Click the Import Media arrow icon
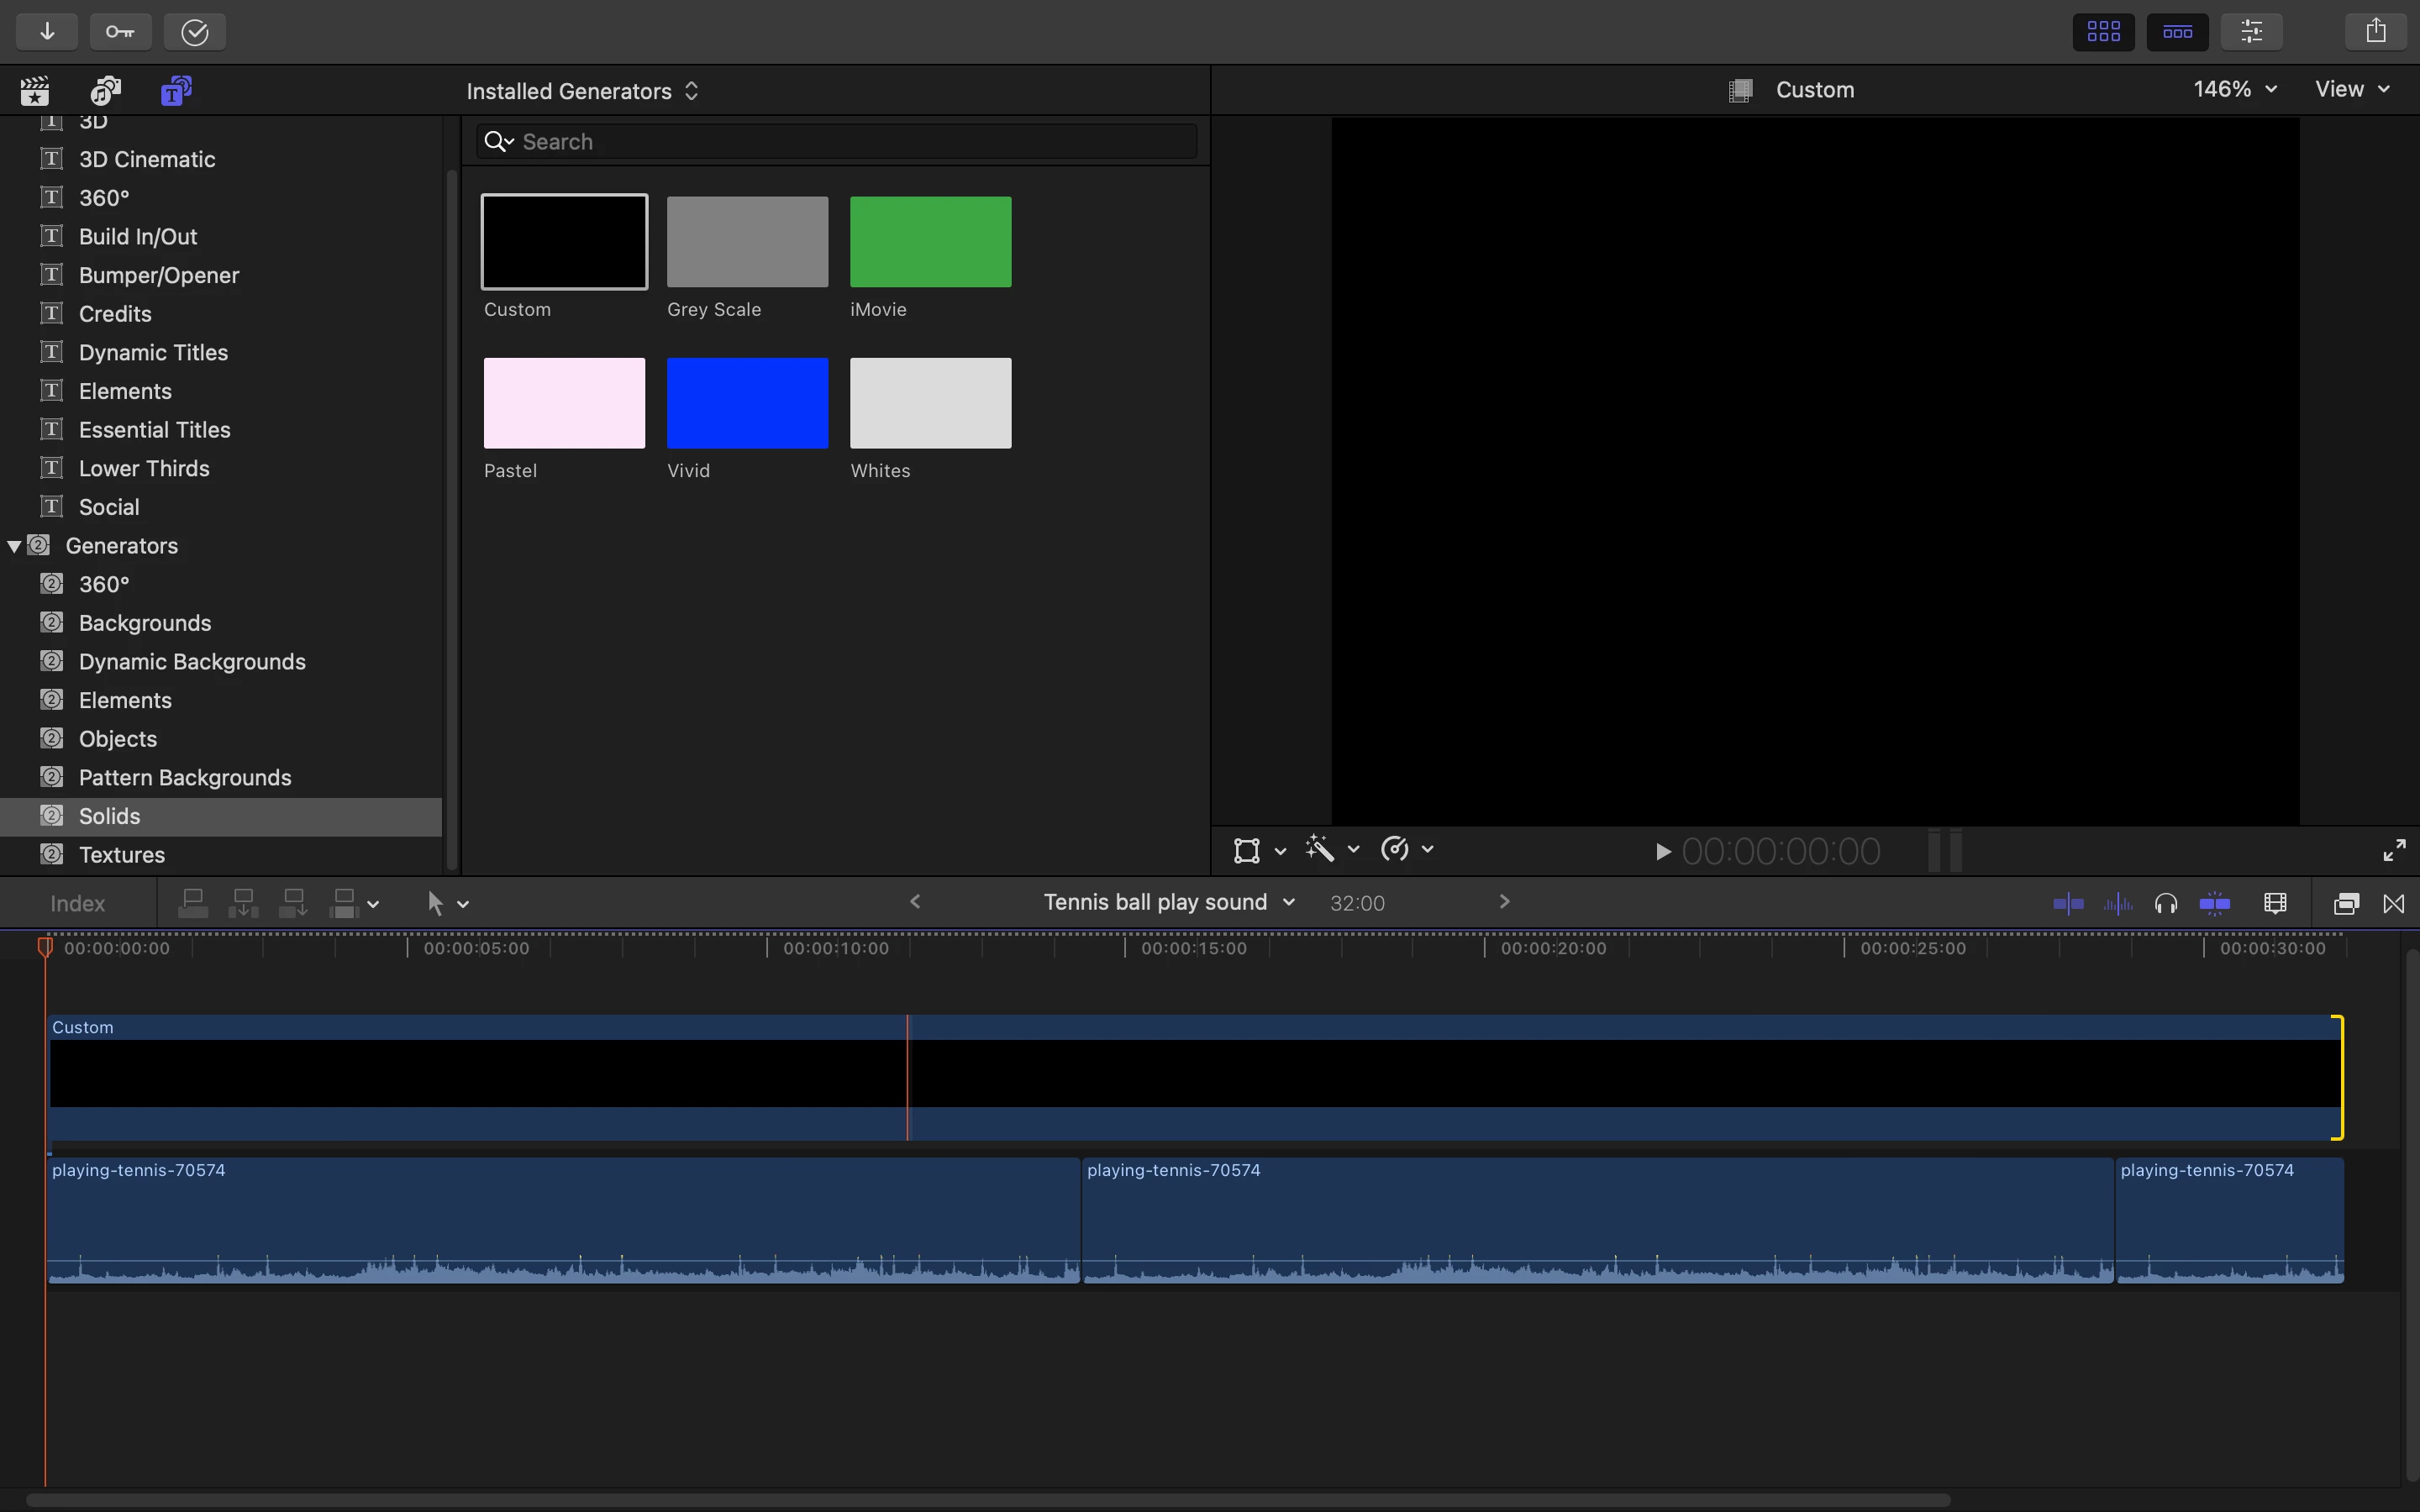This screenshot has width=2420, height=1512. (47, 32)
